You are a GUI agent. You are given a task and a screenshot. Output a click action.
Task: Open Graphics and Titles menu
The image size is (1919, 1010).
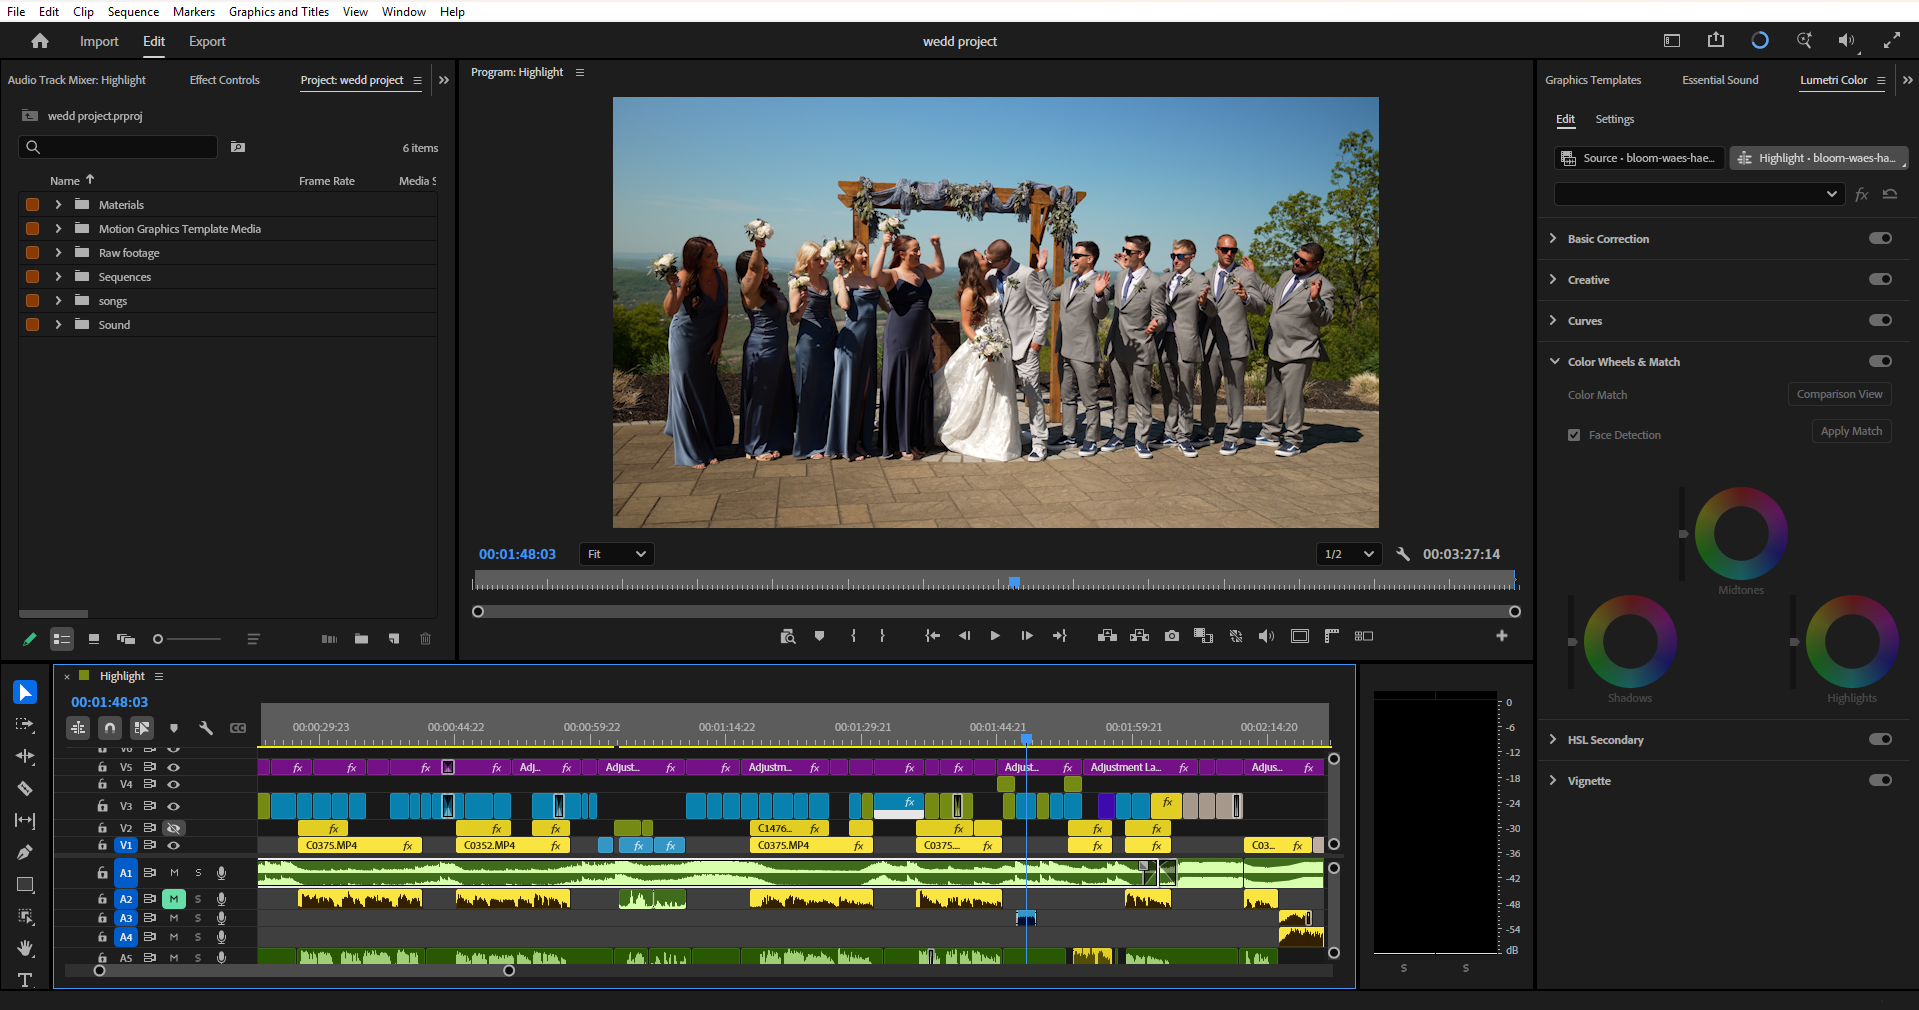pos(279,12)
